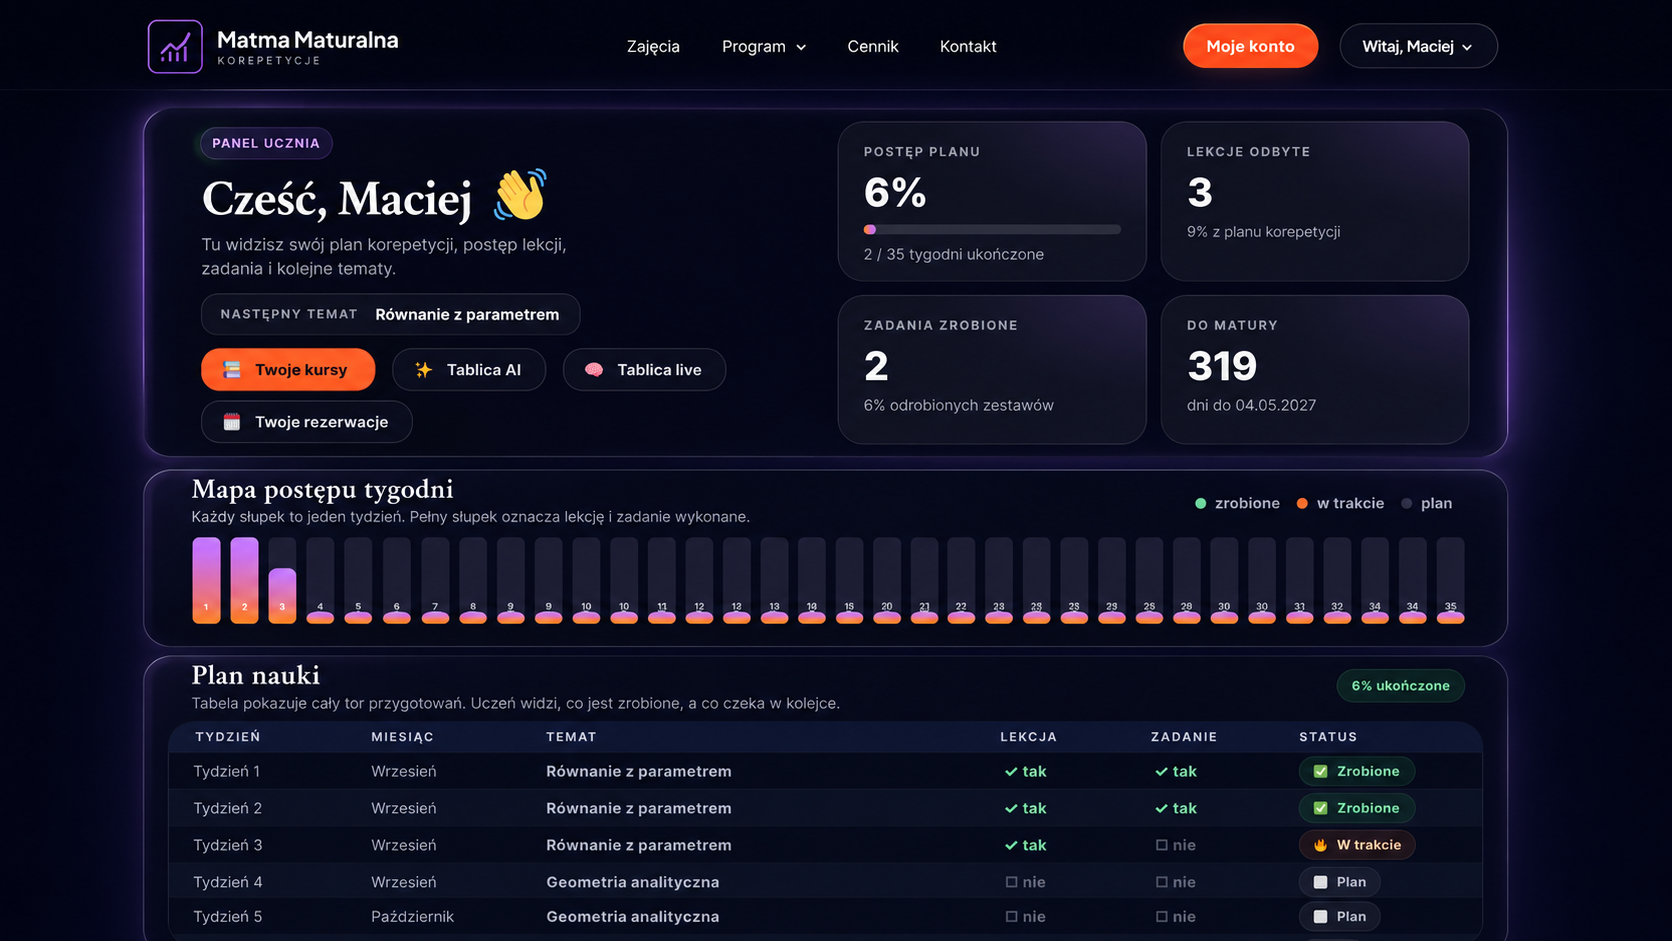The width and height of the screenshot is (1672, 941).
Task: Expand the Program dropdown in the navigation
Action: coord(764,47)
